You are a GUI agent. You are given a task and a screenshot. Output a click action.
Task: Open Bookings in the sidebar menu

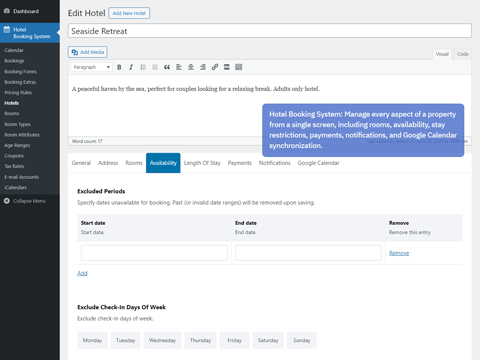point(14,61)
